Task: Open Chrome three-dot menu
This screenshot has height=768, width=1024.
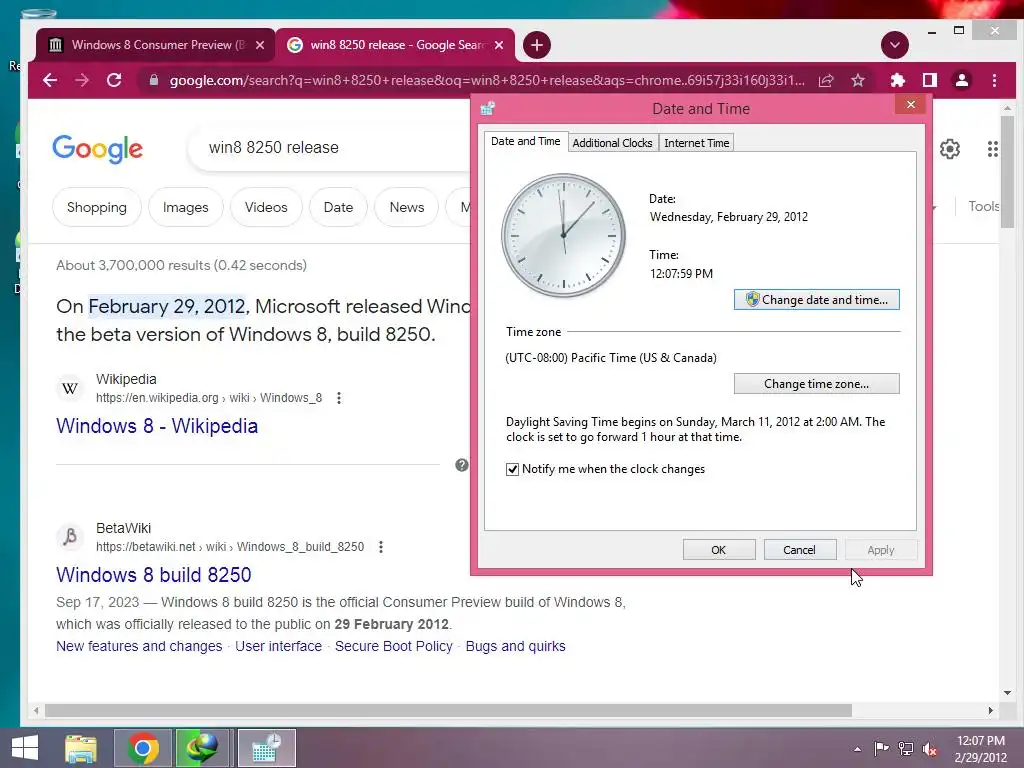Action: (x=994, y=80)
